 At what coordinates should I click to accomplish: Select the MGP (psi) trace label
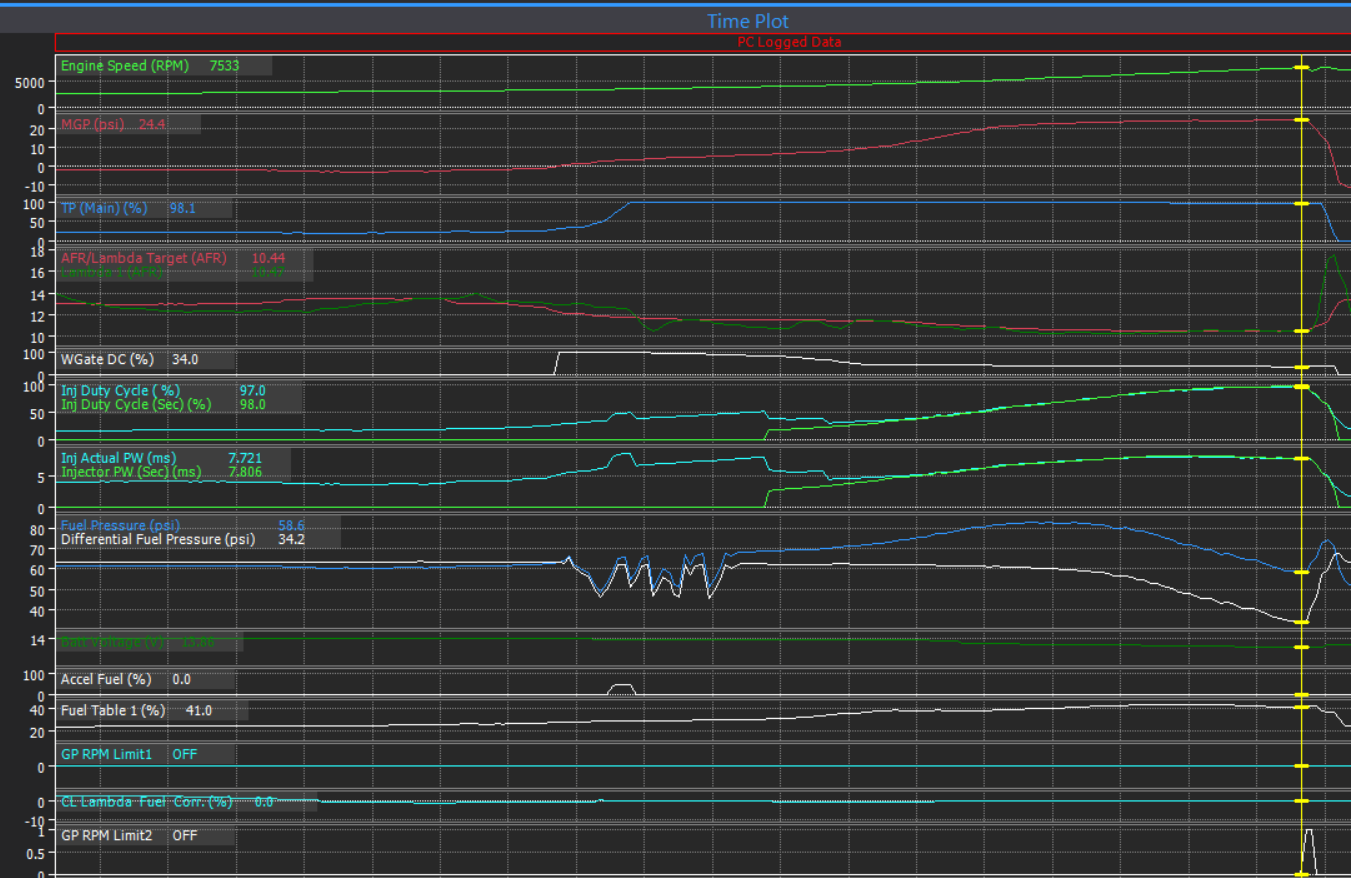tap(93, 124)
